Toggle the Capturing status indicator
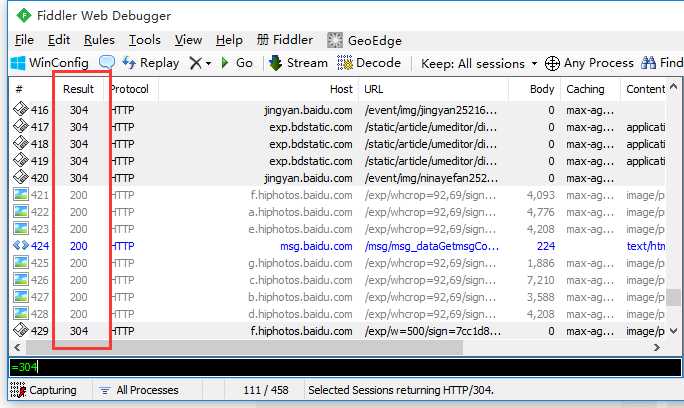 [x=43, y=390]
